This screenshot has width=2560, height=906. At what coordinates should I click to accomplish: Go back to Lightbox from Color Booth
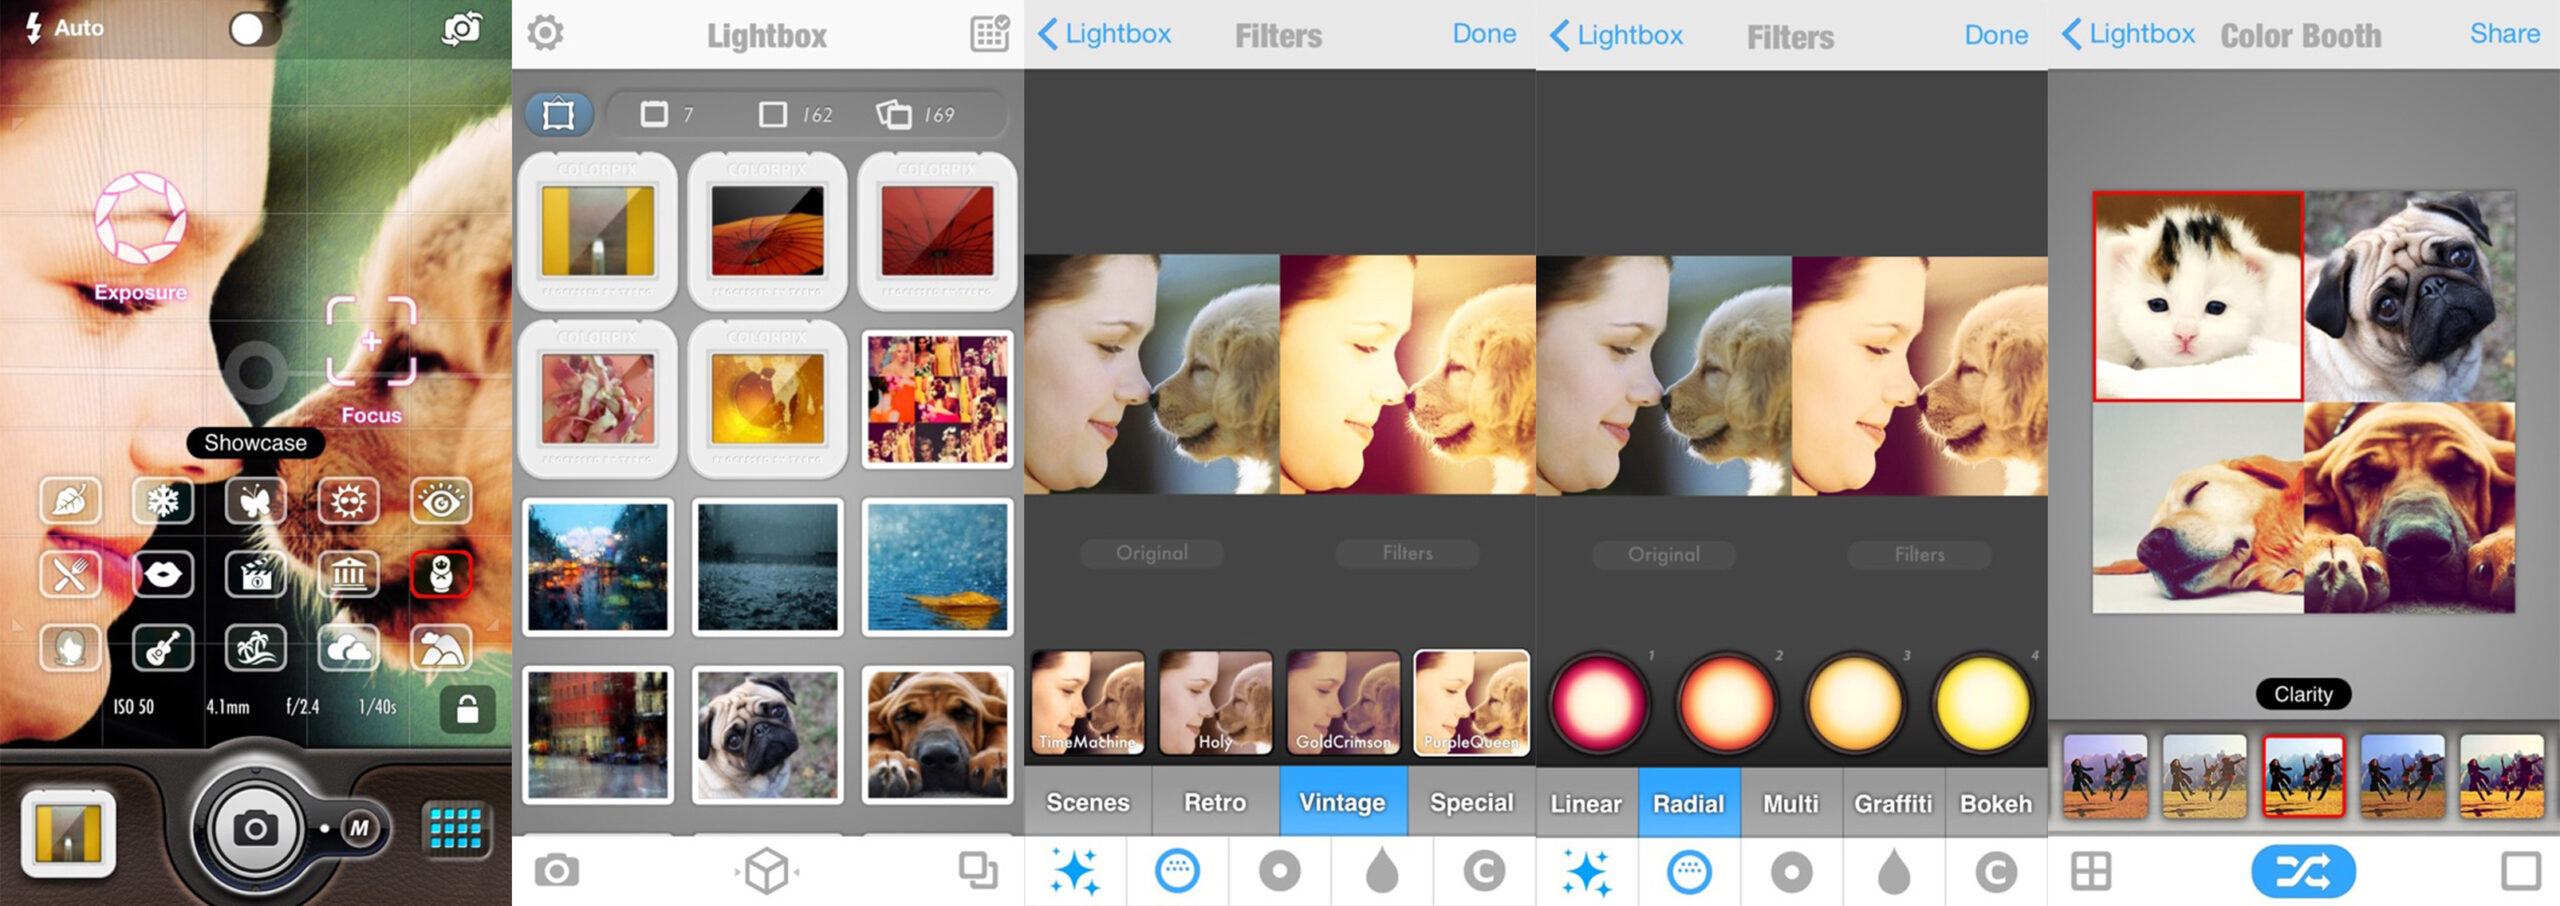tap(2128, 34)
